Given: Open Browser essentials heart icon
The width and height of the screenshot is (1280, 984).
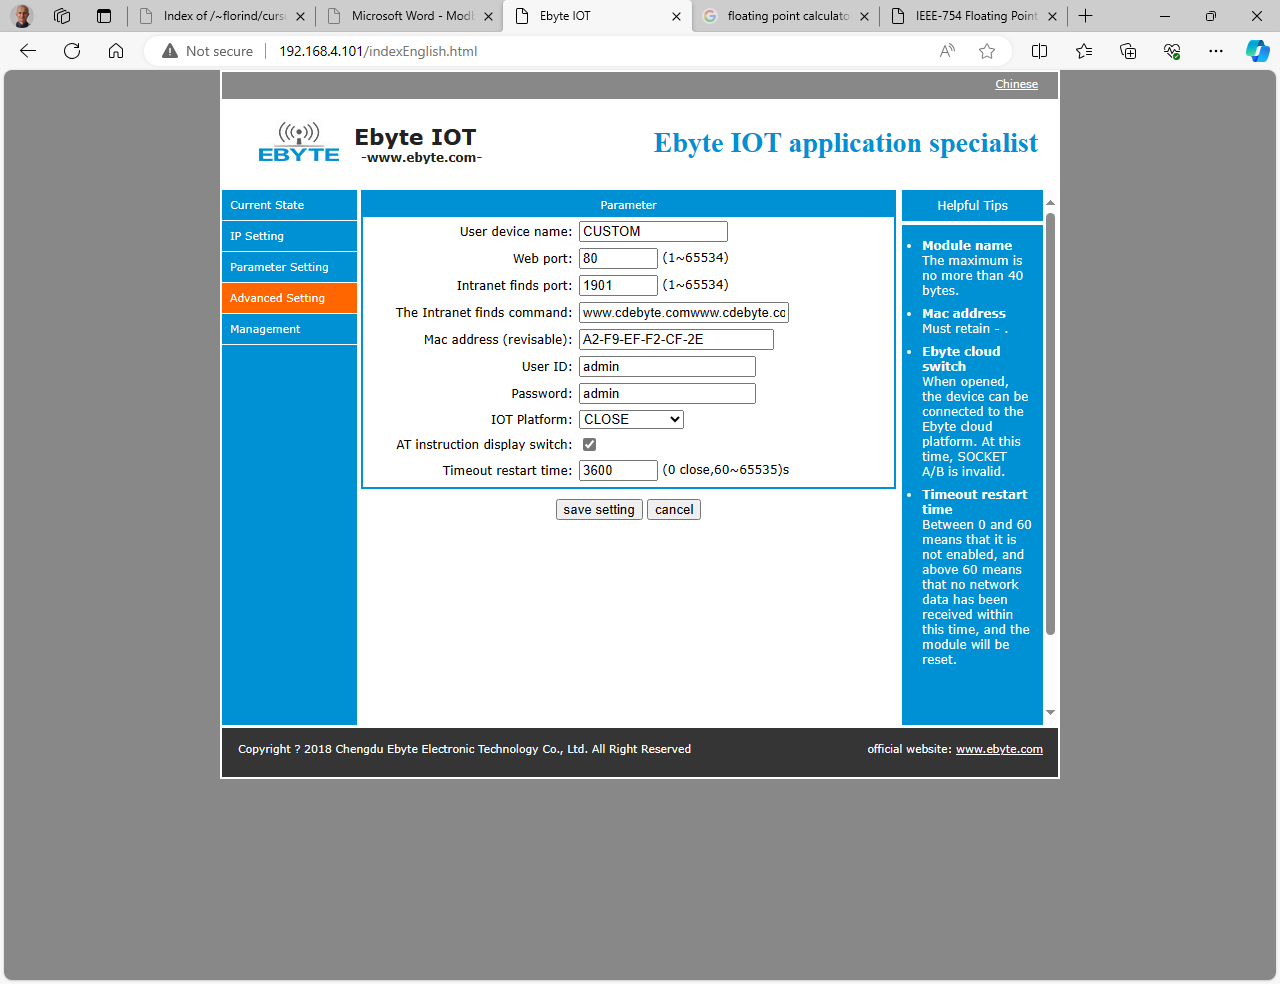Looking at the screenshot, I should (x=1172, y=51).
